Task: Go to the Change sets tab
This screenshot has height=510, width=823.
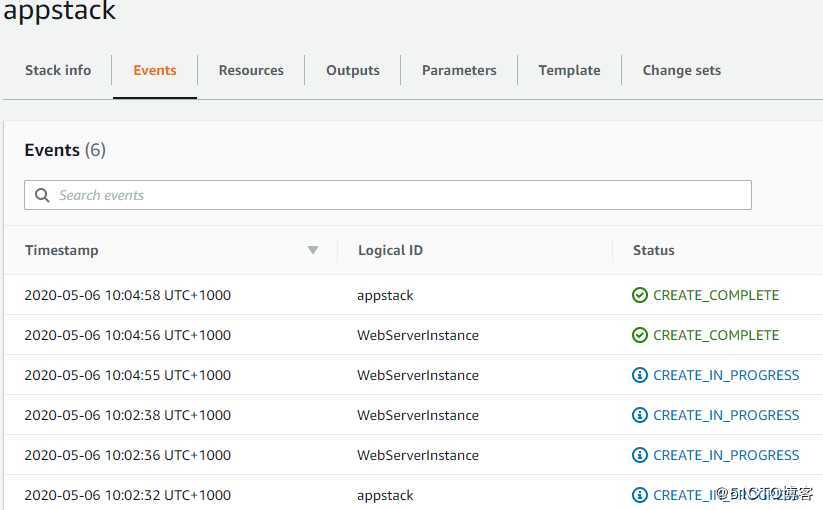Action: click(681, 70)
